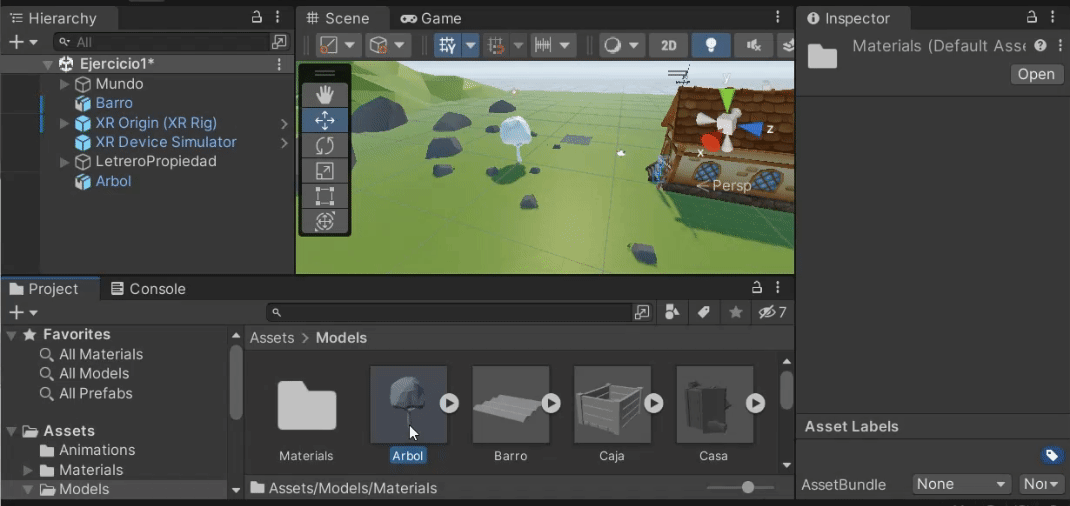1070x506 pixels.
Task: Toggle scene lighting lightbulb
Action: point(711,46)
